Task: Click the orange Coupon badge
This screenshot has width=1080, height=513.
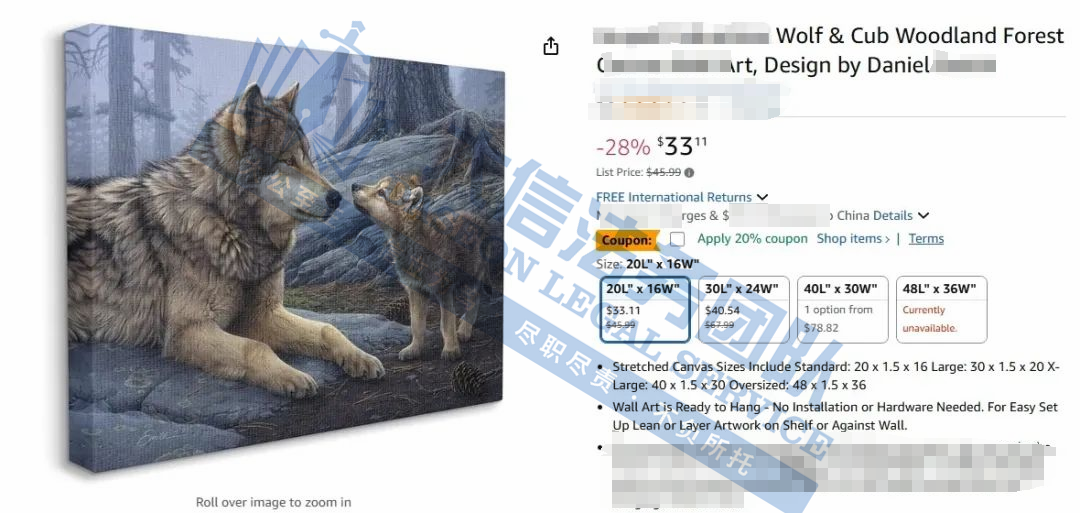Action: [625, 240]
